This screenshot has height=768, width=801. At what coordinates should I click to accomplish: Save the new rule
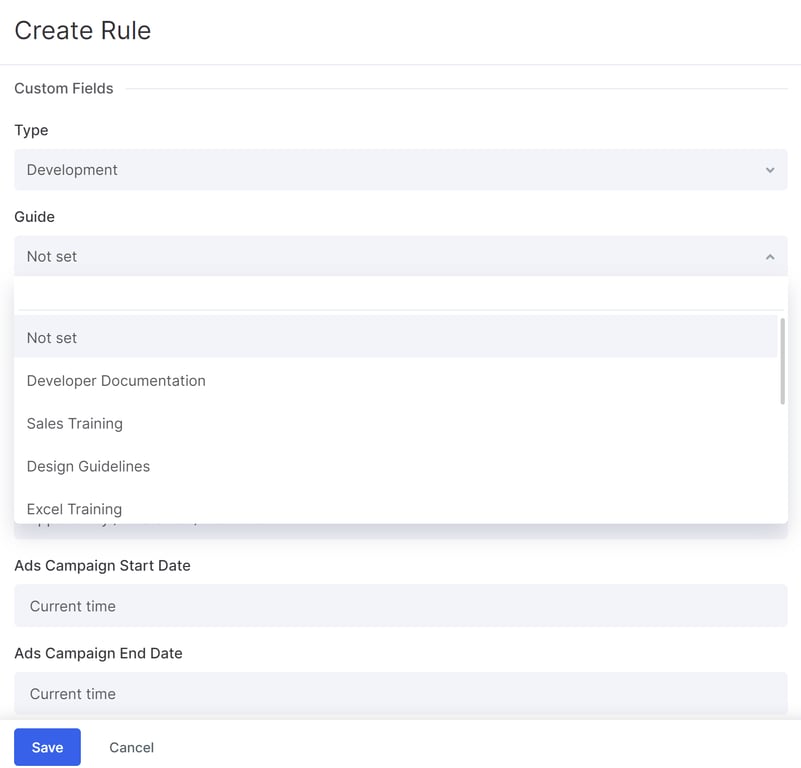(x=47, y=747)
